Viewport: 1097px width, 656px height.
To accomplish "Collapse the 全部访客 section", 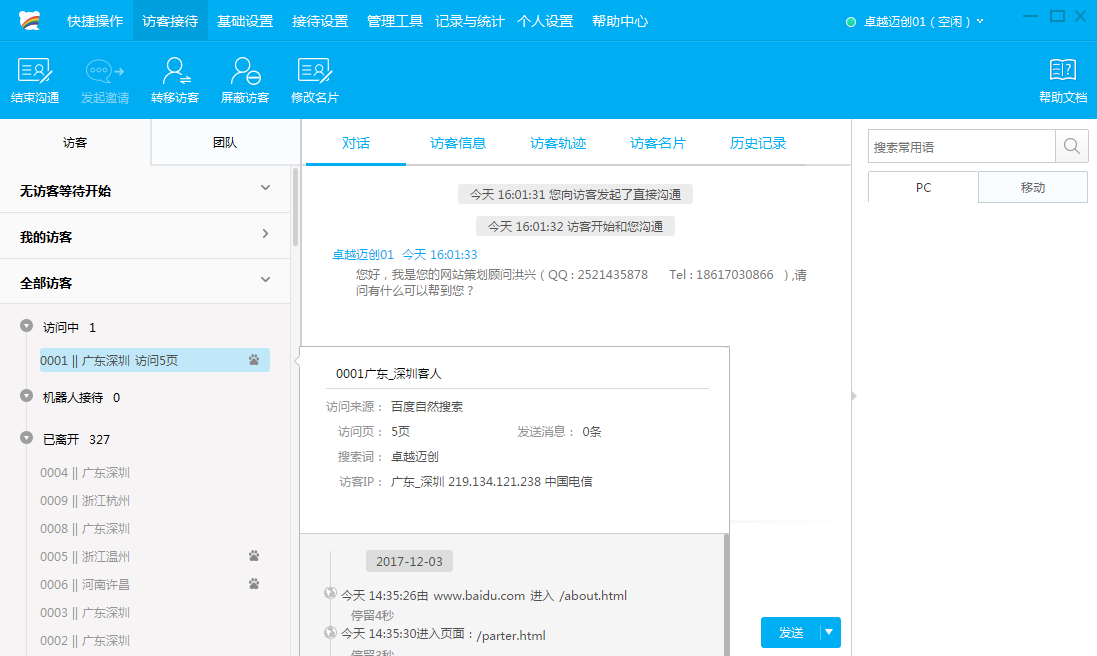I will coord(265,281).
